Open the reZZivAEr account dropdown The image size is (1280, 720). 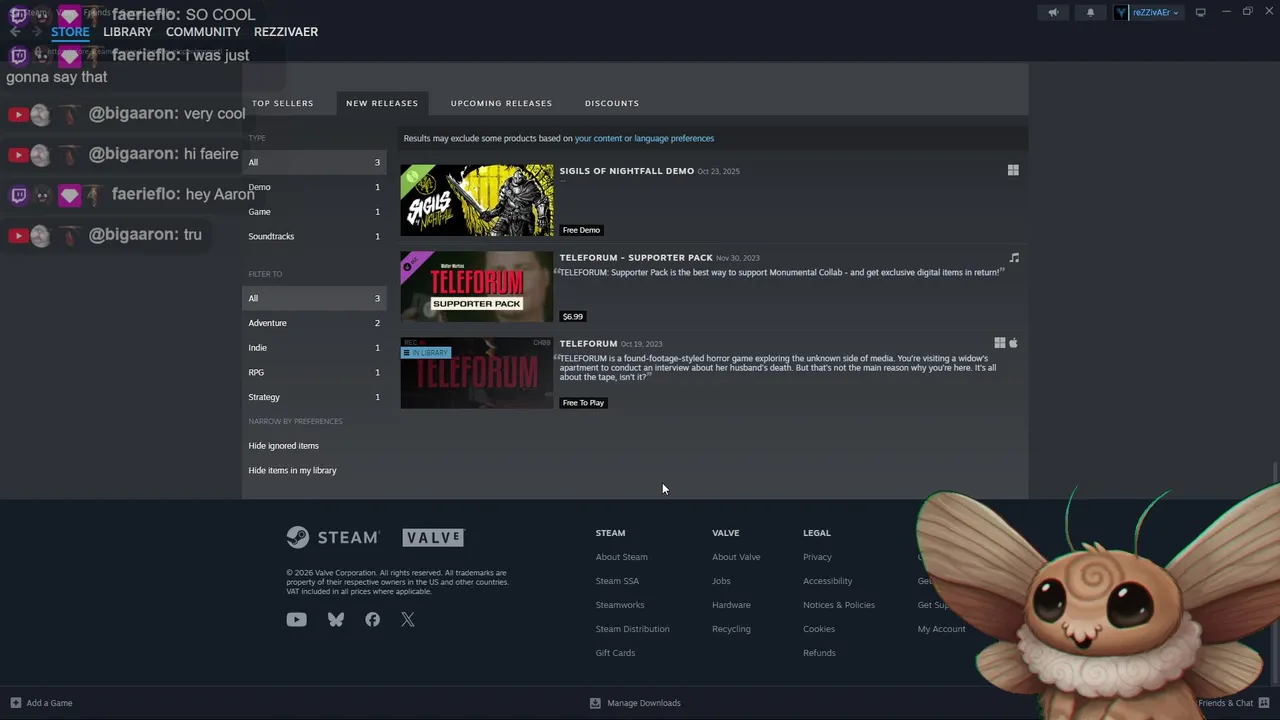[1148, 12]
